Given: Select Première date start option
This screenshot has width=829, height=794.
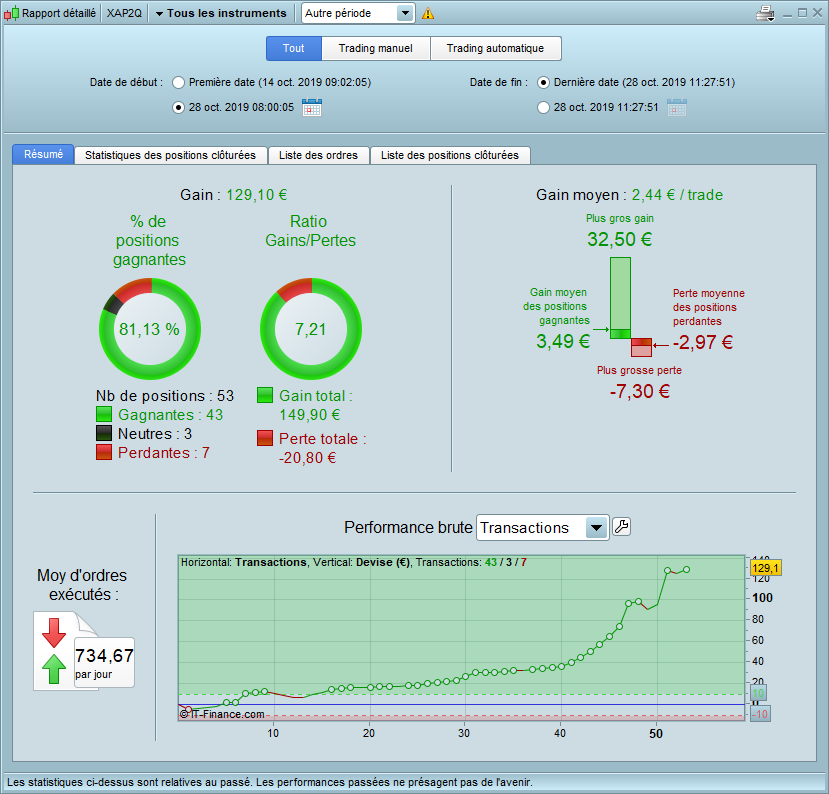Looking at the screenshot, I should (x=179, y=82).
